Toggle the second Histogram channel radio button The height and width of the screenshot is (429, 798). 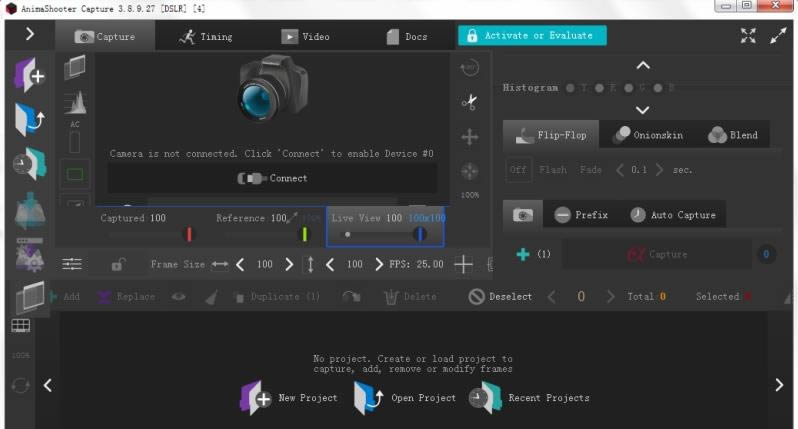point(600,88)
